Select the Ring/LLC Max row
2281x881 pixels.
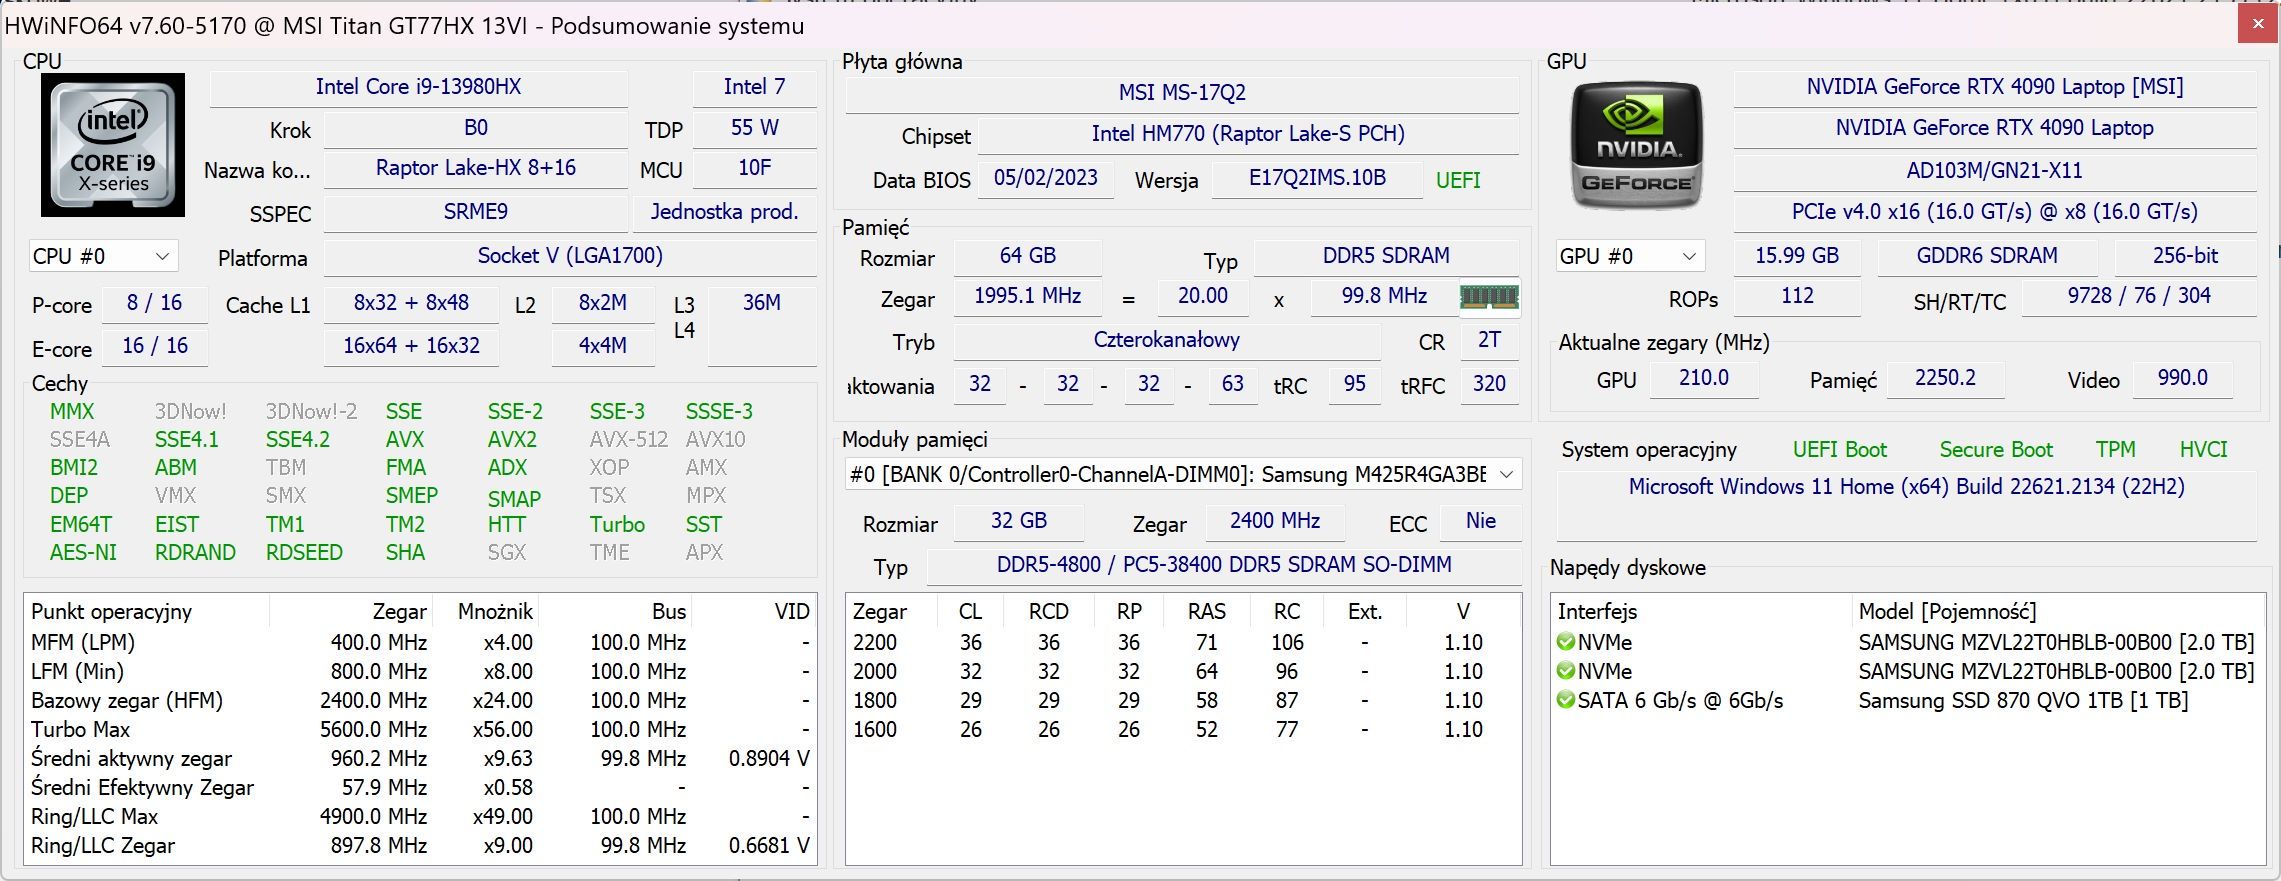coord(420,817)
